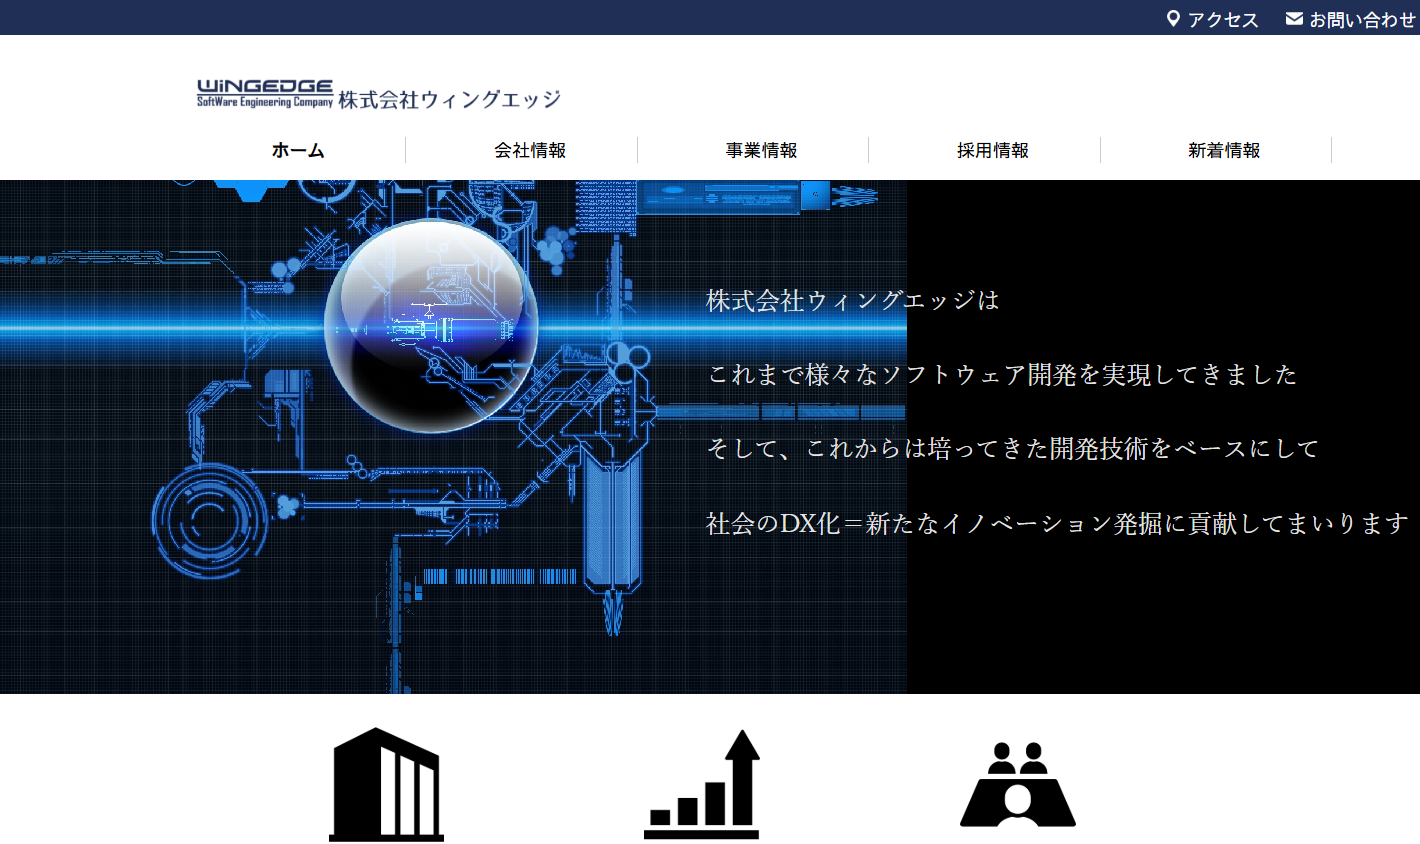Open the お問い合わせ contact link
Image resolution: width=1420 pixels, height=844 pixels.
tap(1362, 20)
